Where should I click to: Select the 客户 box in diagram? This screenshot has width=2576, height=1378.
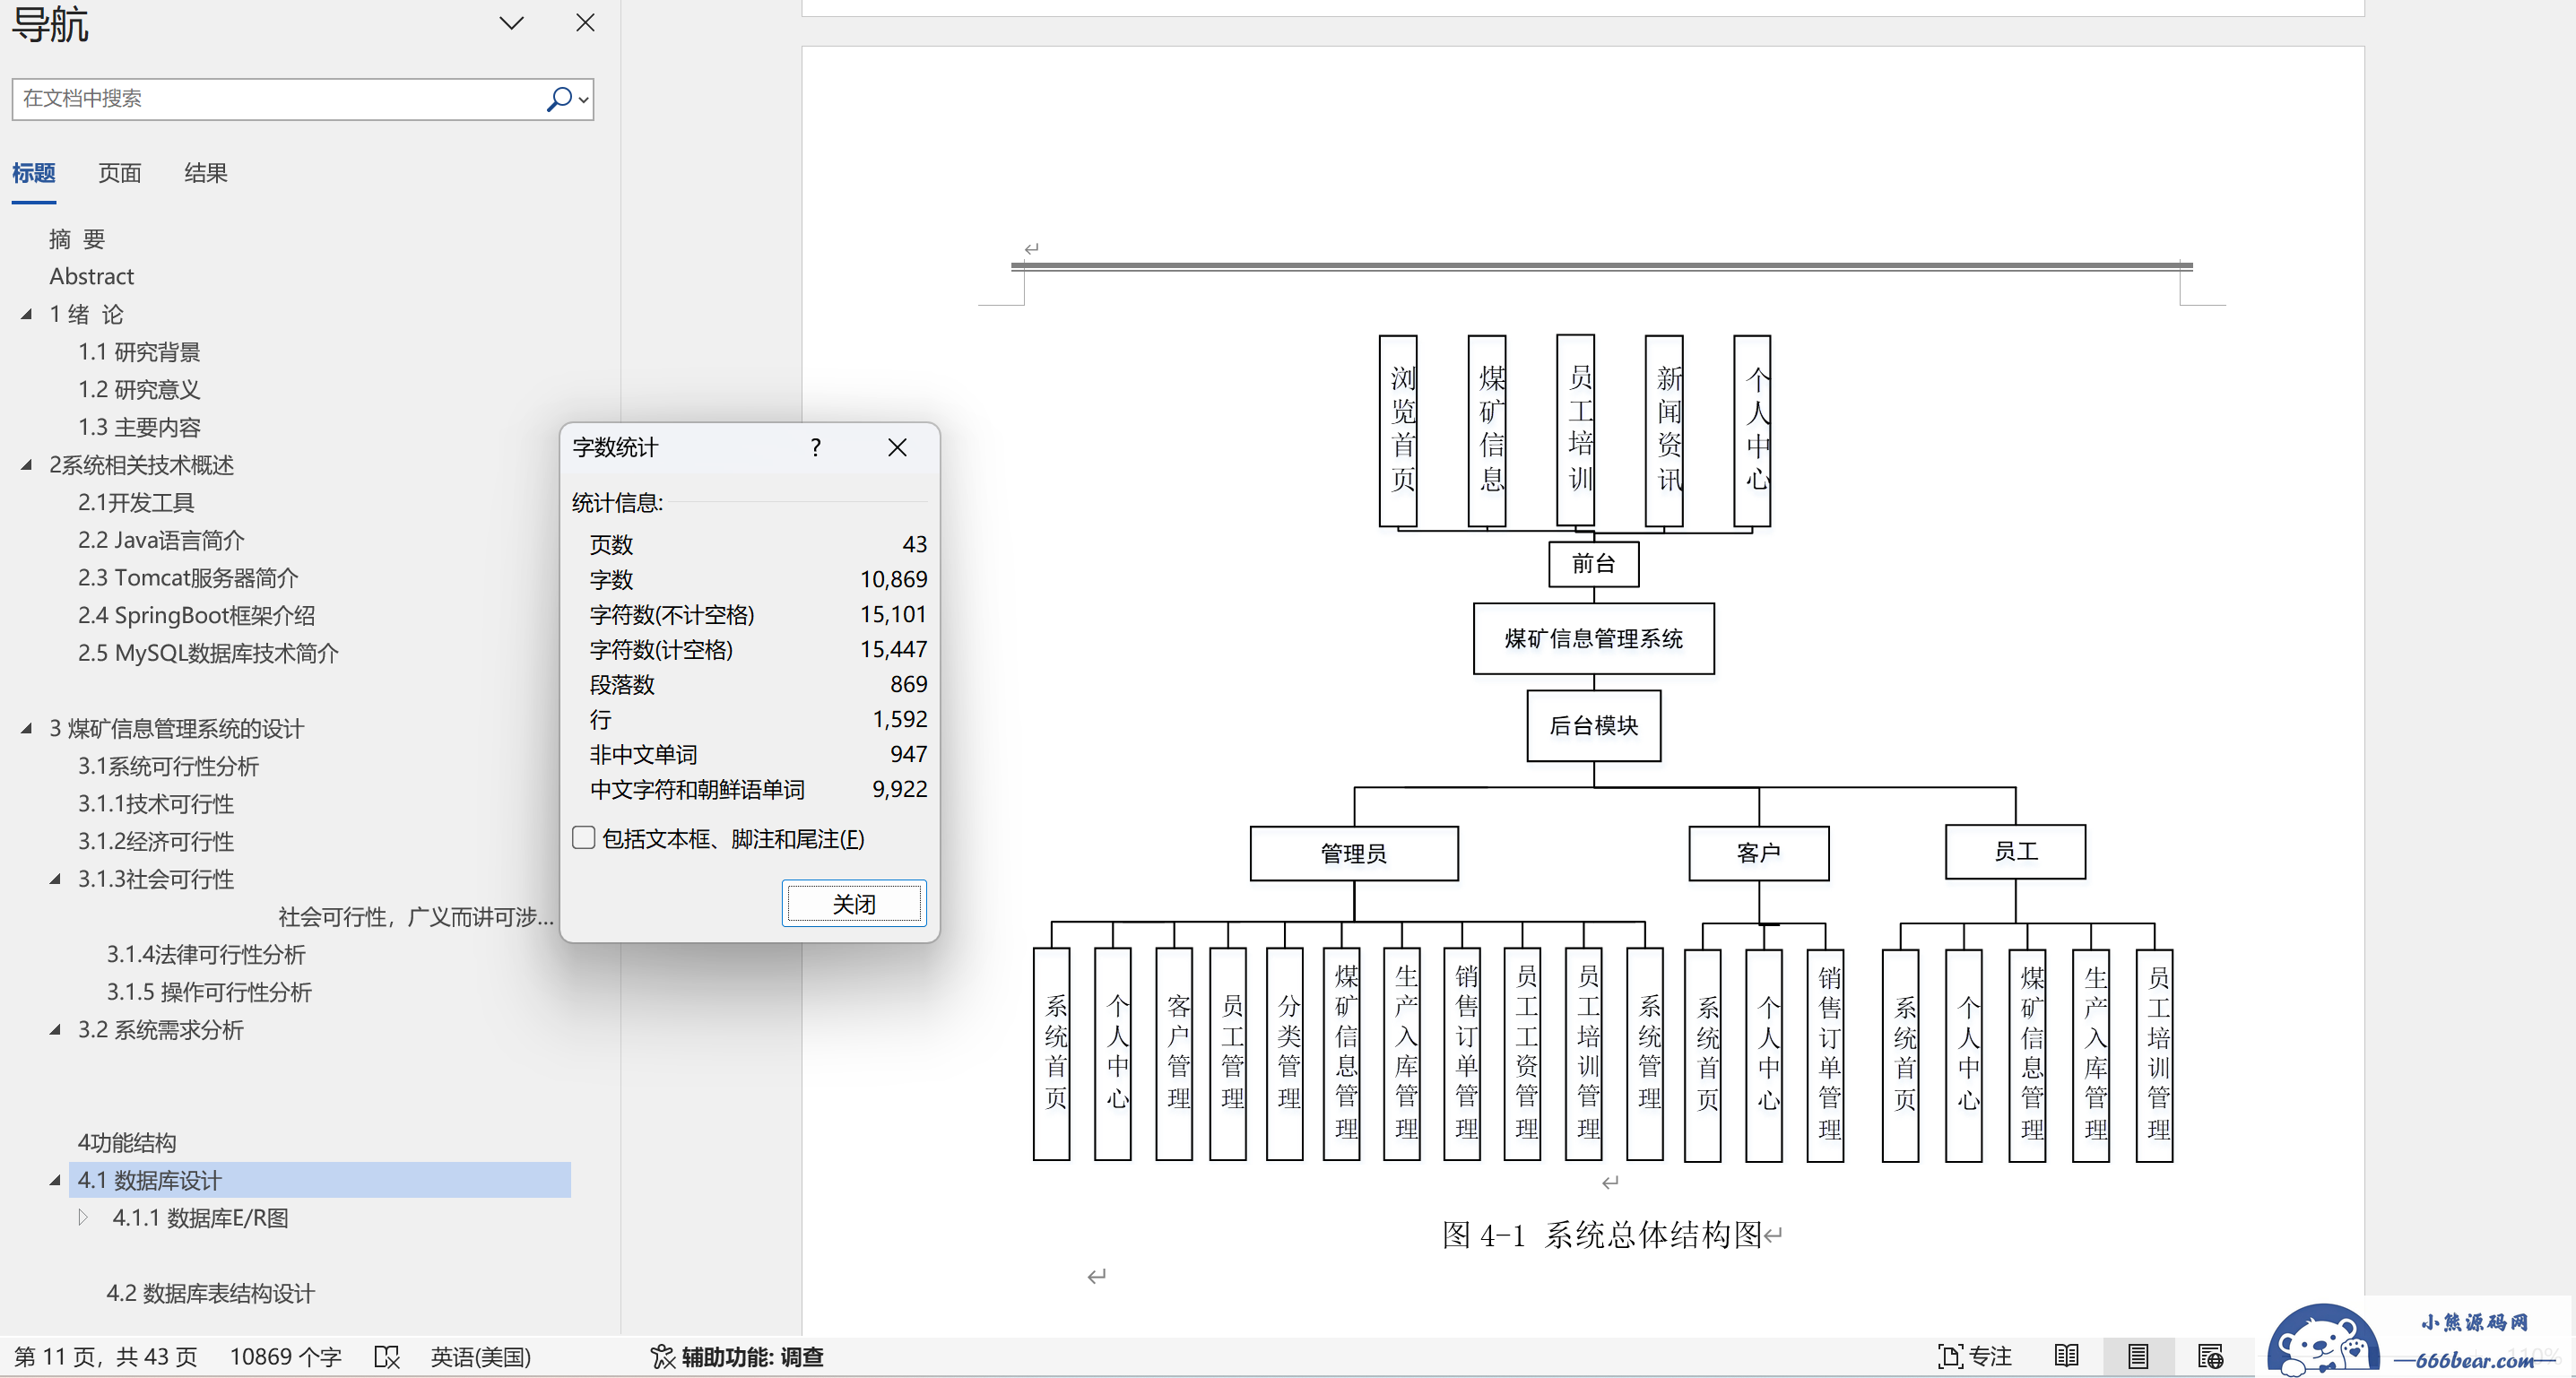pos(1759,853)
